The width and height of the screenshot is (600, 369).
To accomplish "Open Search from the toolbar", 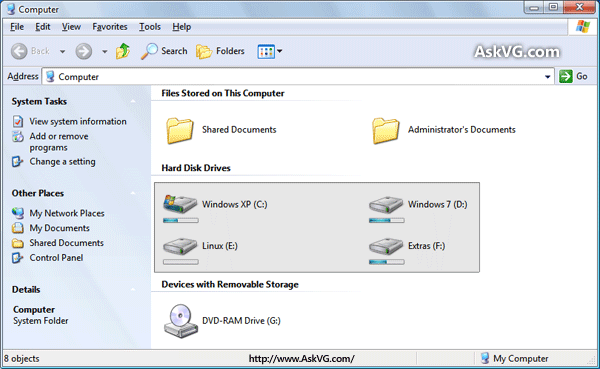I will 164,51.
